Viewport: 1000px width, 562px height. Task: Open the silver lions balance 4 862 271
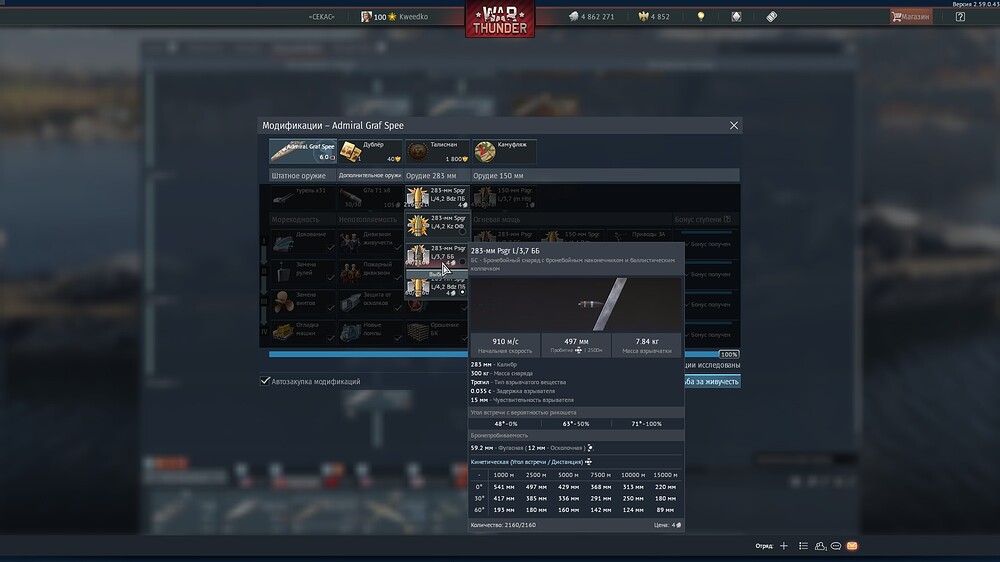(x=592, y=17)
